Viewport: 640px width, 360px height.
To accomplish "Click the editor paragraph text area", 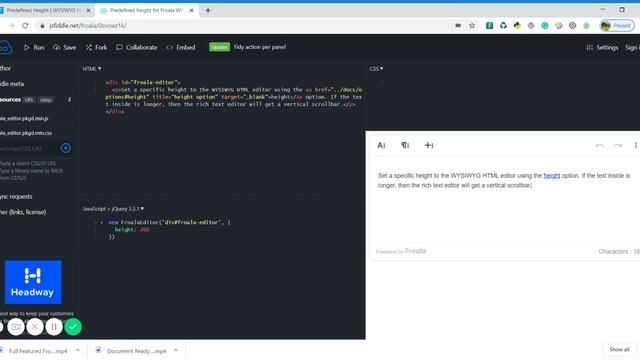I will tap(504, 180).
